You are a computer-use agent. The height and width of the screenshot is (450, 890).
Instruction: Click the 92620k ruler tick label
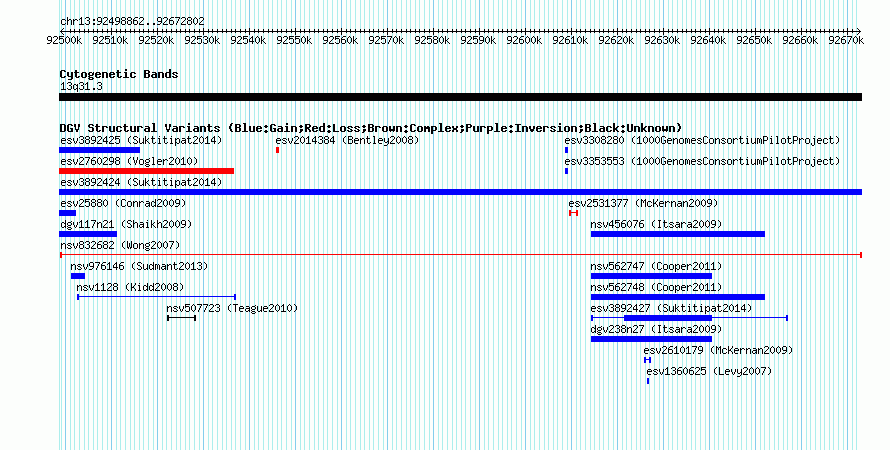(x=616, y=40)
